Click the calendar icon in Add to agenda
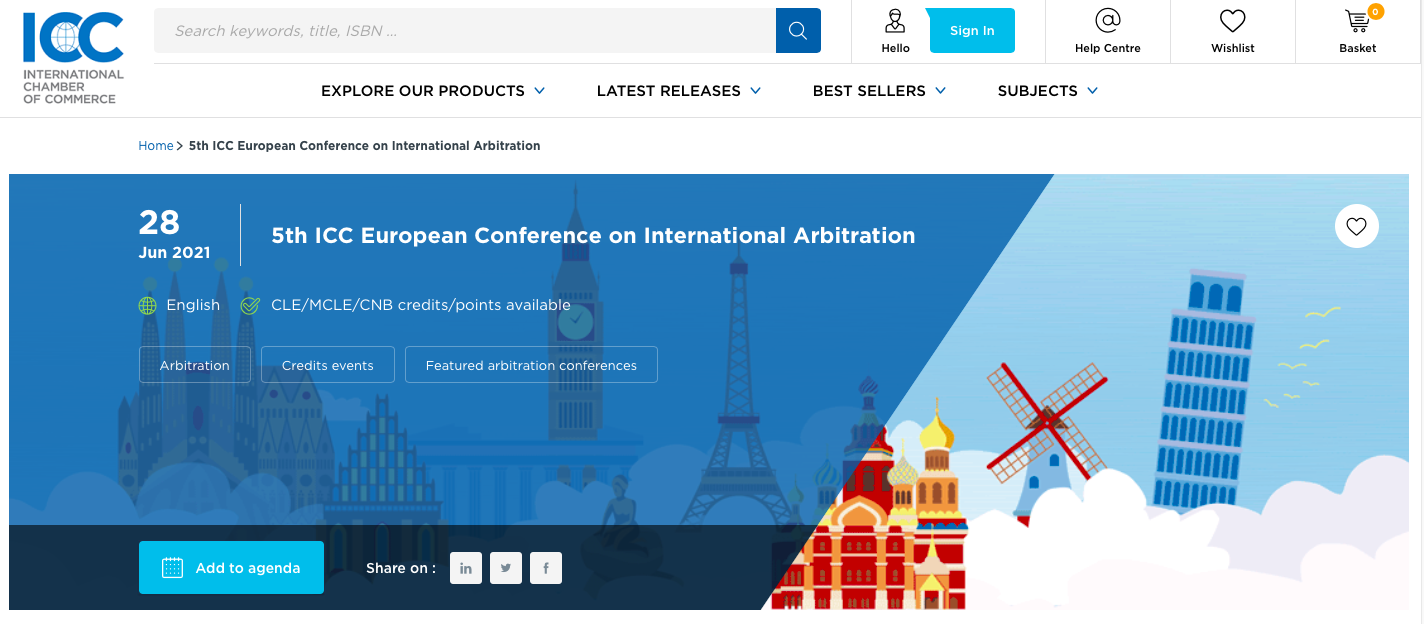Image resolution: width=1424 pixels, height=624 pixels. [172, 568]
